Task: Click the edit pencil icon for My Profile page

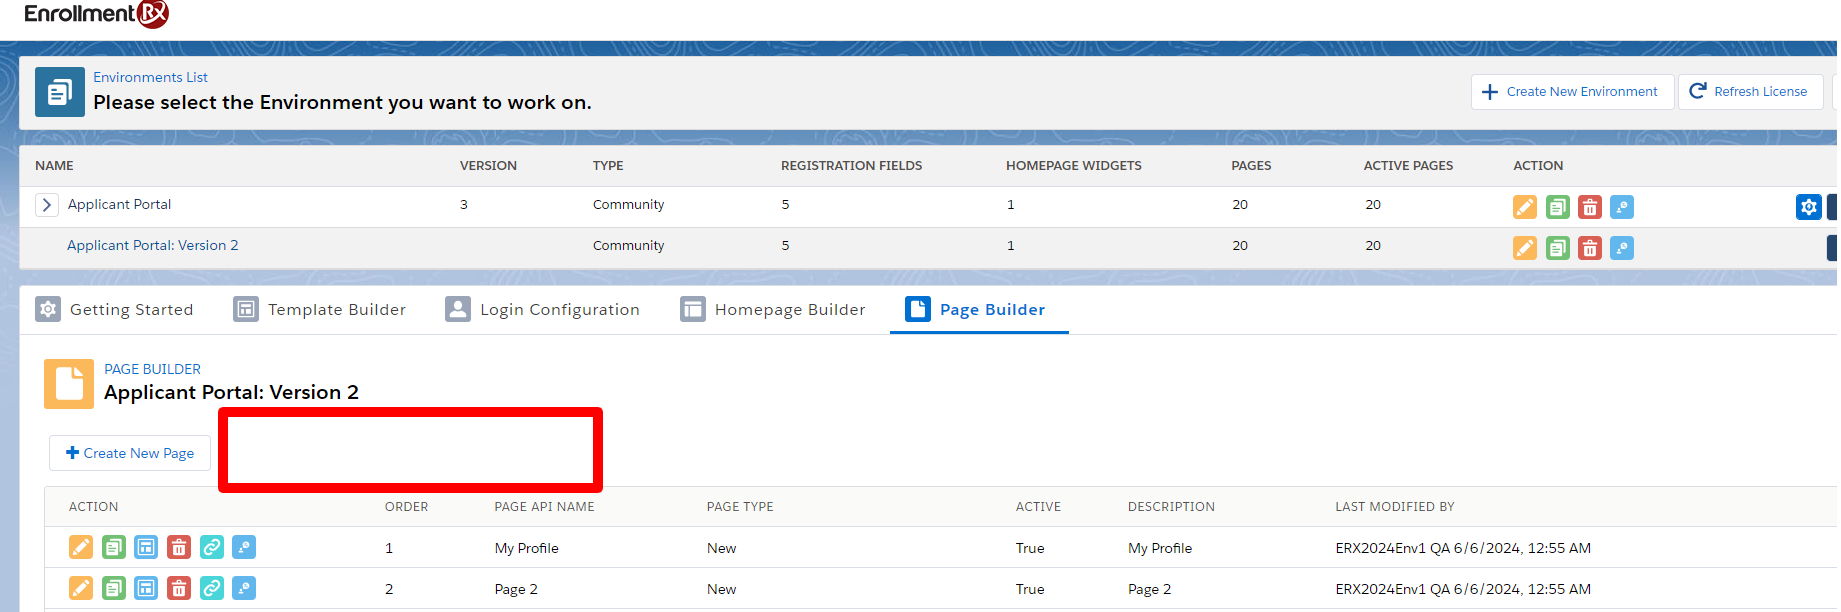Action: click(81, 547)
